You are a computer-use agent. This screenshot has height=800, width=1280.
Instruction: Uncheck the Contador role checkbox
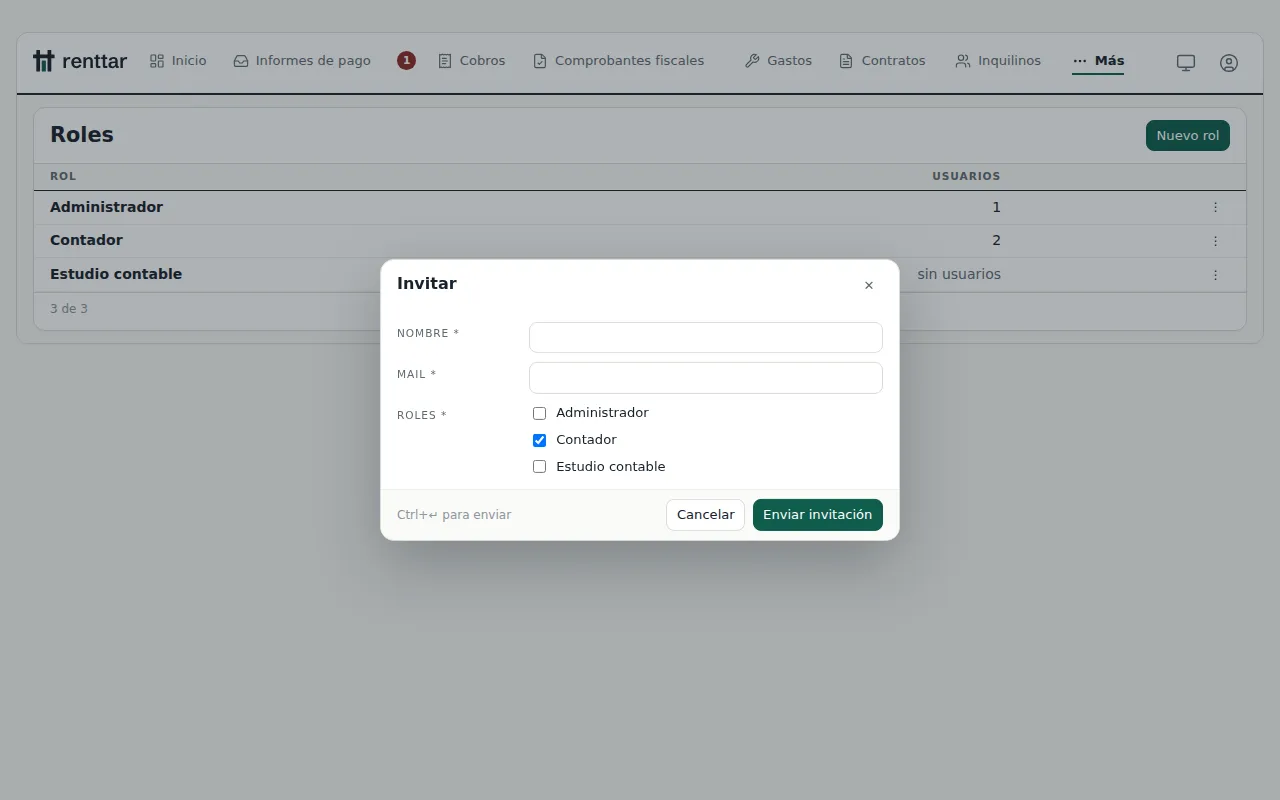(539, 440)
